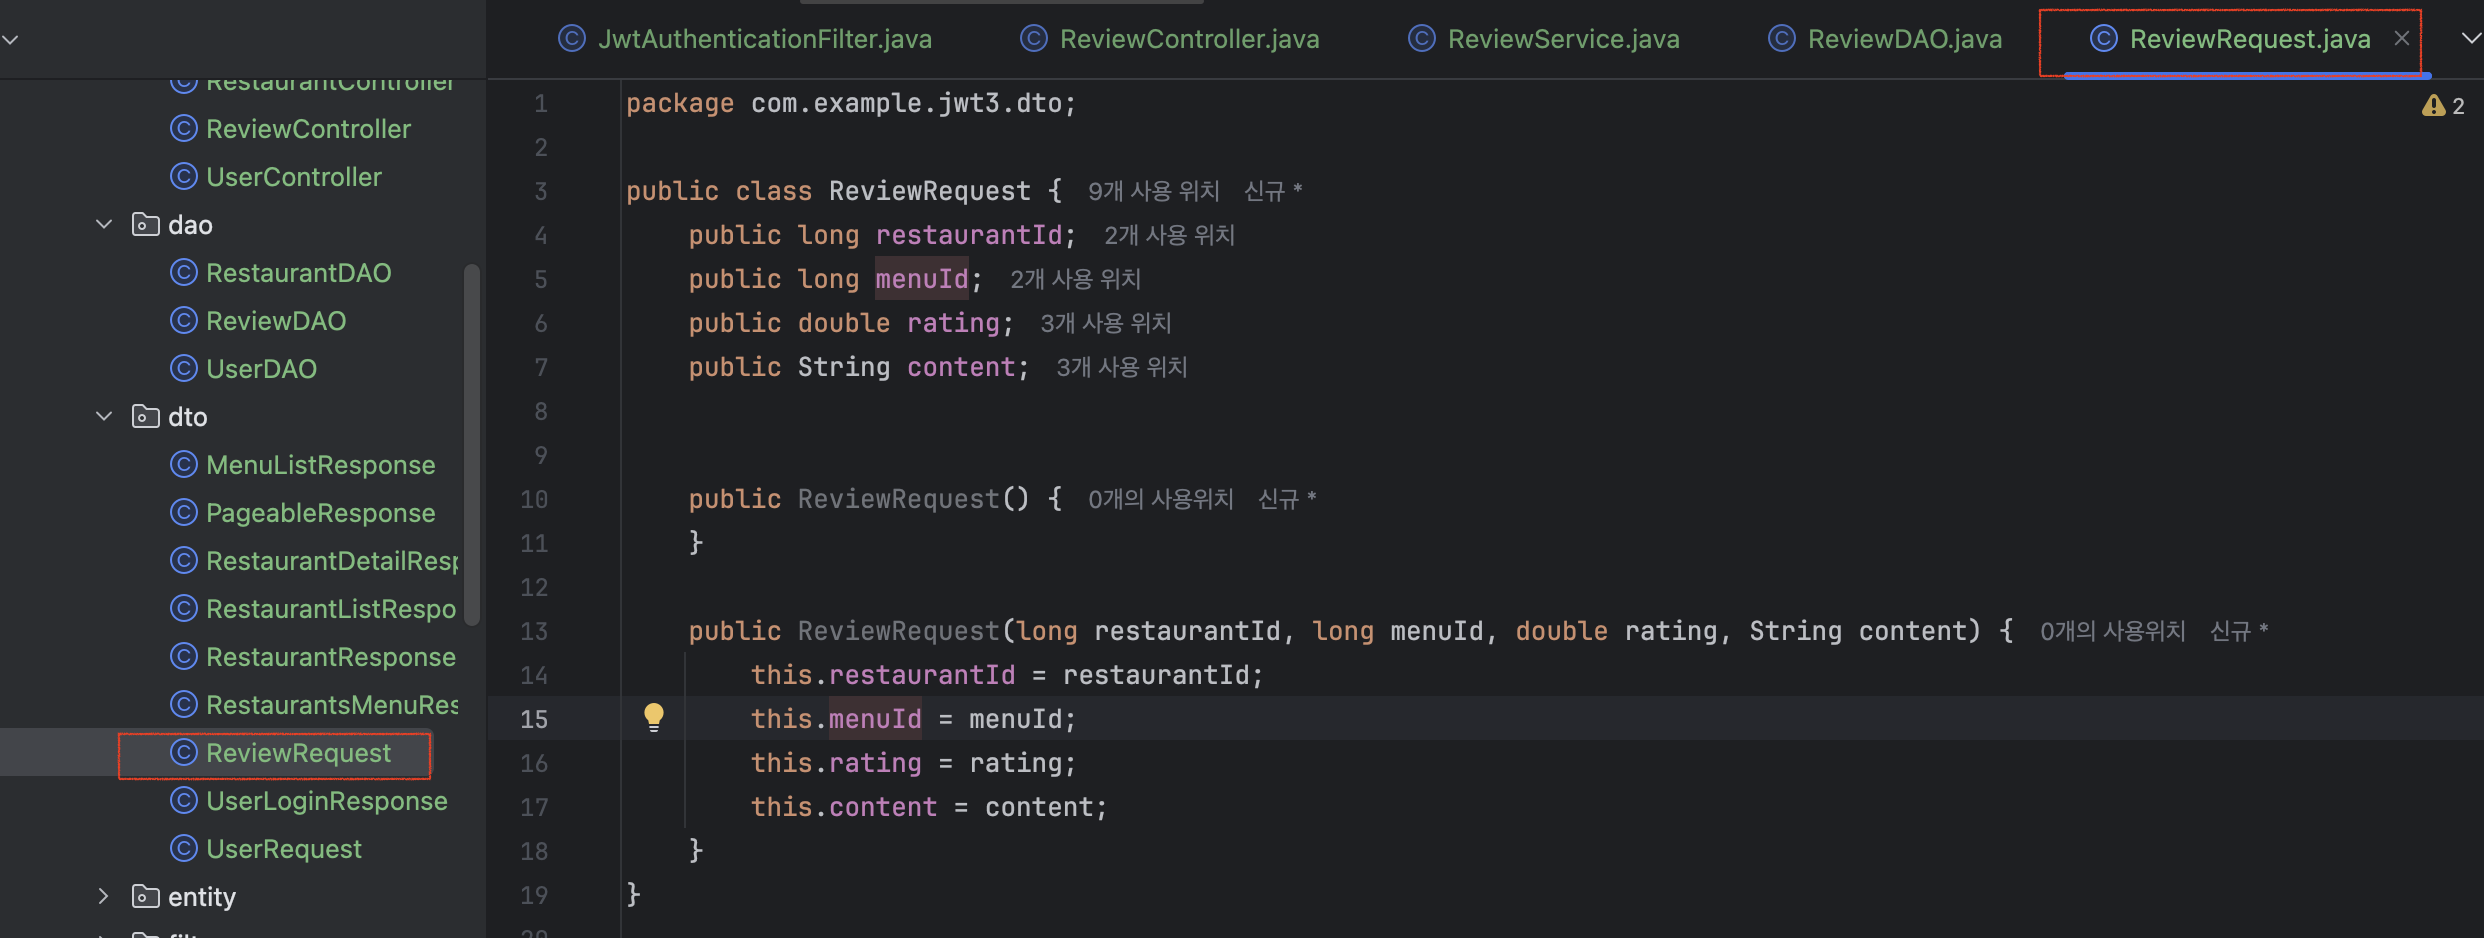Open ReviewController in project tree
This screenshot has height=938, width=2484.
point(308,129)
